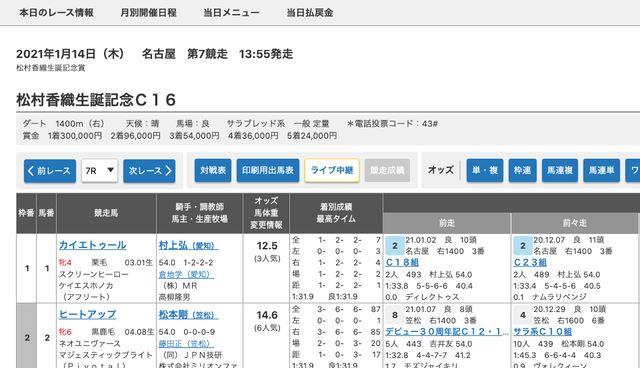Open jockey 松本剛 (笠松) link
This screenshot has height=368, width=640.
tap(189, 315)
